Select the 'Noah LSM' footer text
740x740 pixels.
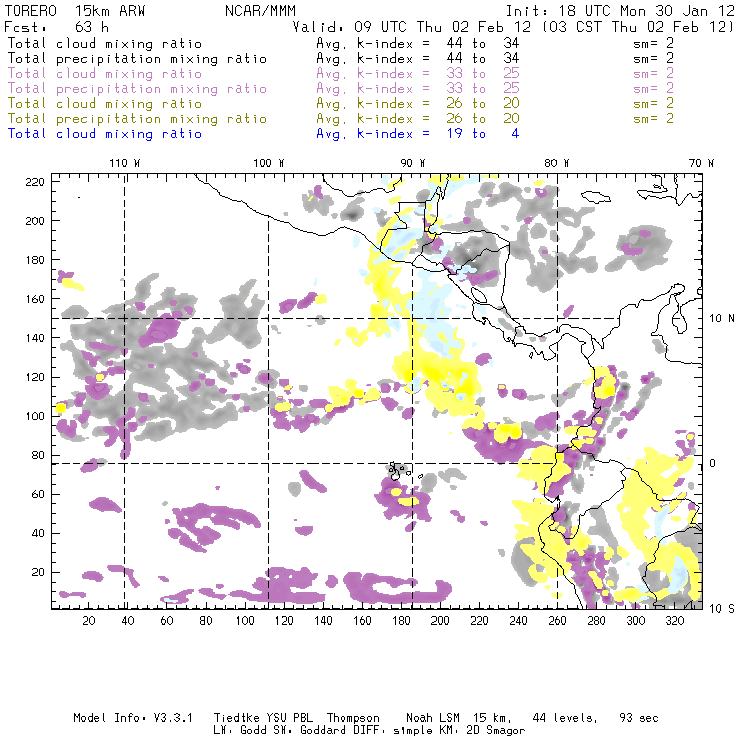(x=433, y=718)
